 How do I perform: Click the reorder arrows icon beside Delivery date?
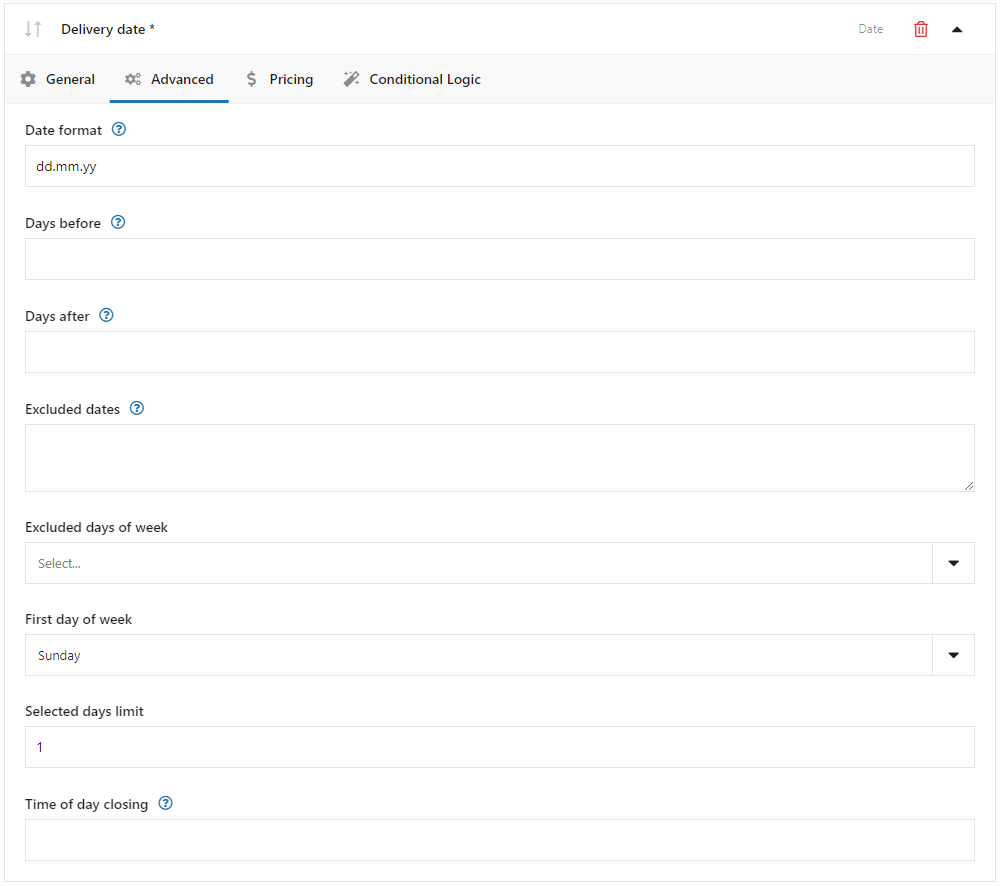pyautogui.click(x=33, y=29)
